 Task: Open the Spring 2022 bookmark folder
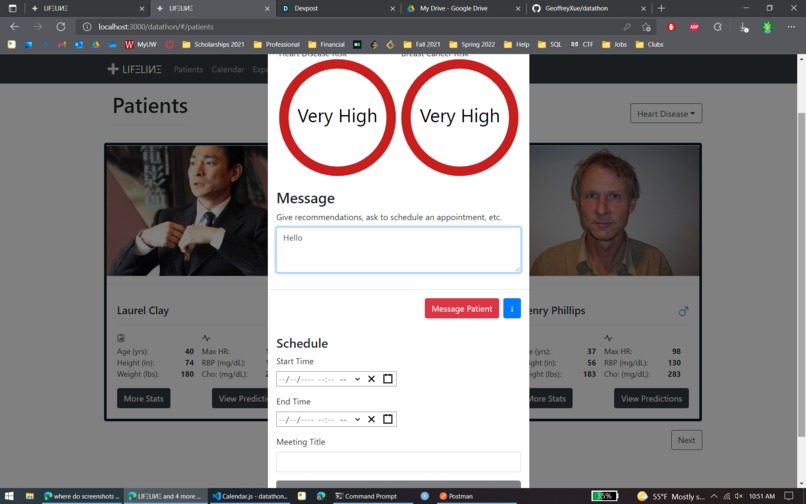[472, 44]
